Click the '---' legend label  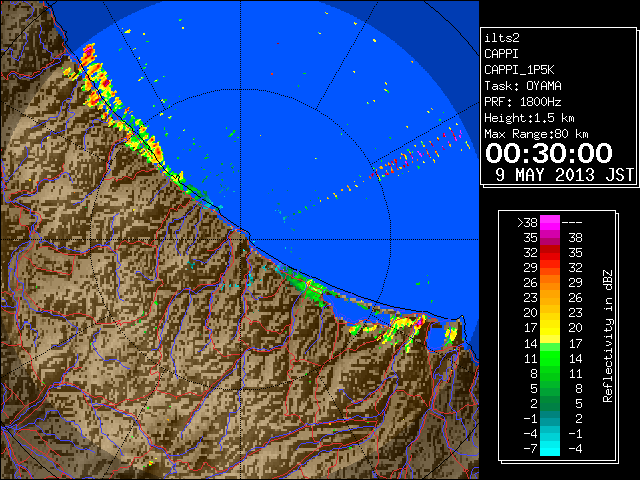tap(572, 222)
